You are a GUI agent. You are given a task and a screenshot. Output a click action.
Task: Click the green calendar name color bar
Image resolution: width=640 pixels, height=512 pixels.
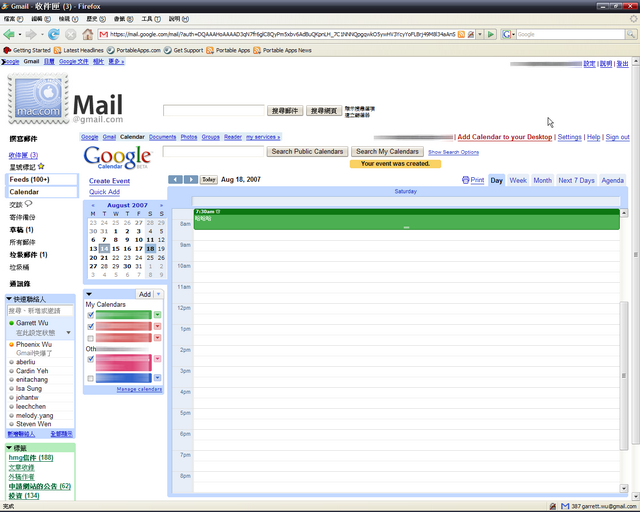tap(123, 315)
